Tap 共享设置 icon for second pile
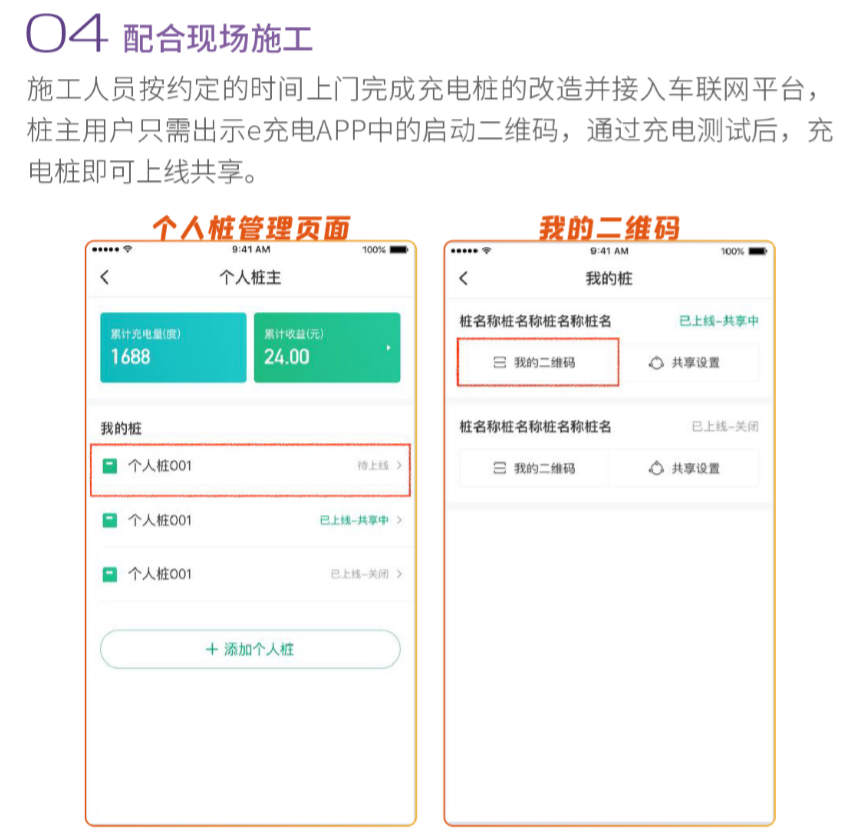This screenshot has height=830, width=844. [656, 468]
